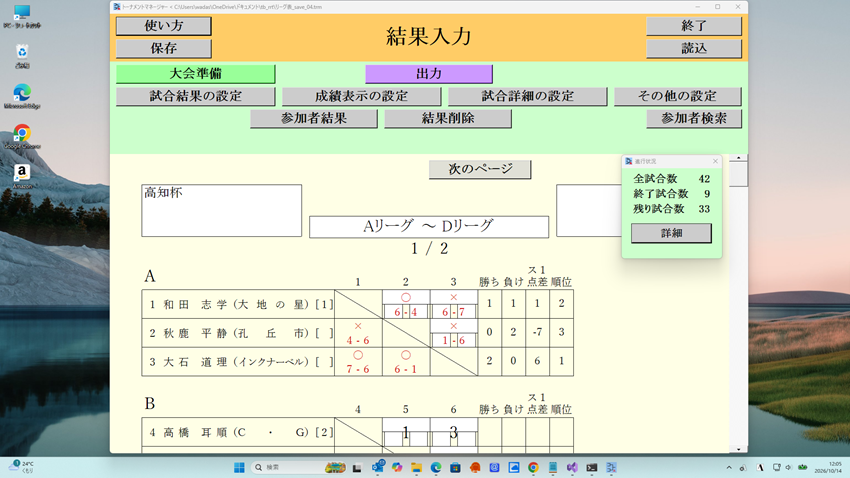
Task: Click 詳細 in the progress panel
Action: 671,233
